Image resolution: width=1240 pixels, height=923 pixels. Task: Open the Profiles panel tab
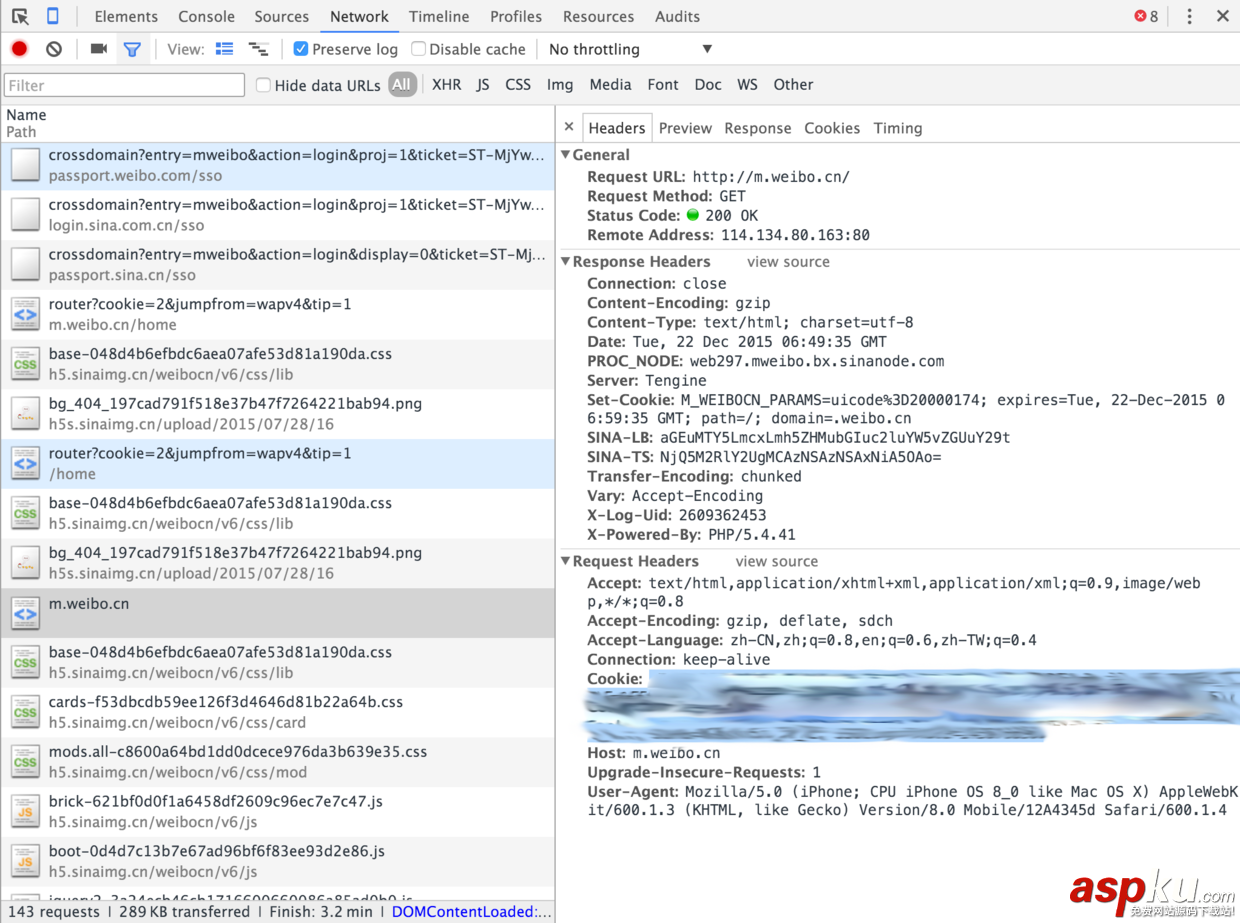tap(516, 16)
